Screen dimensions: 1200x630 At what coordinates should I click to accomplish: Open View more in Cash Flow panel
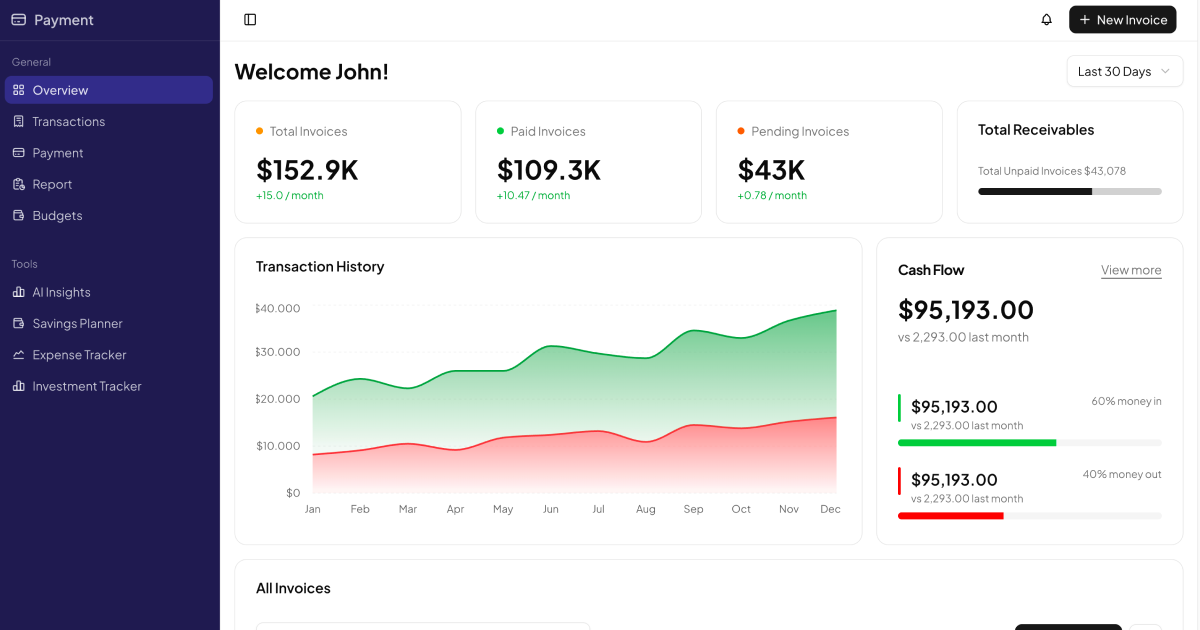[x=1131, y=270]
